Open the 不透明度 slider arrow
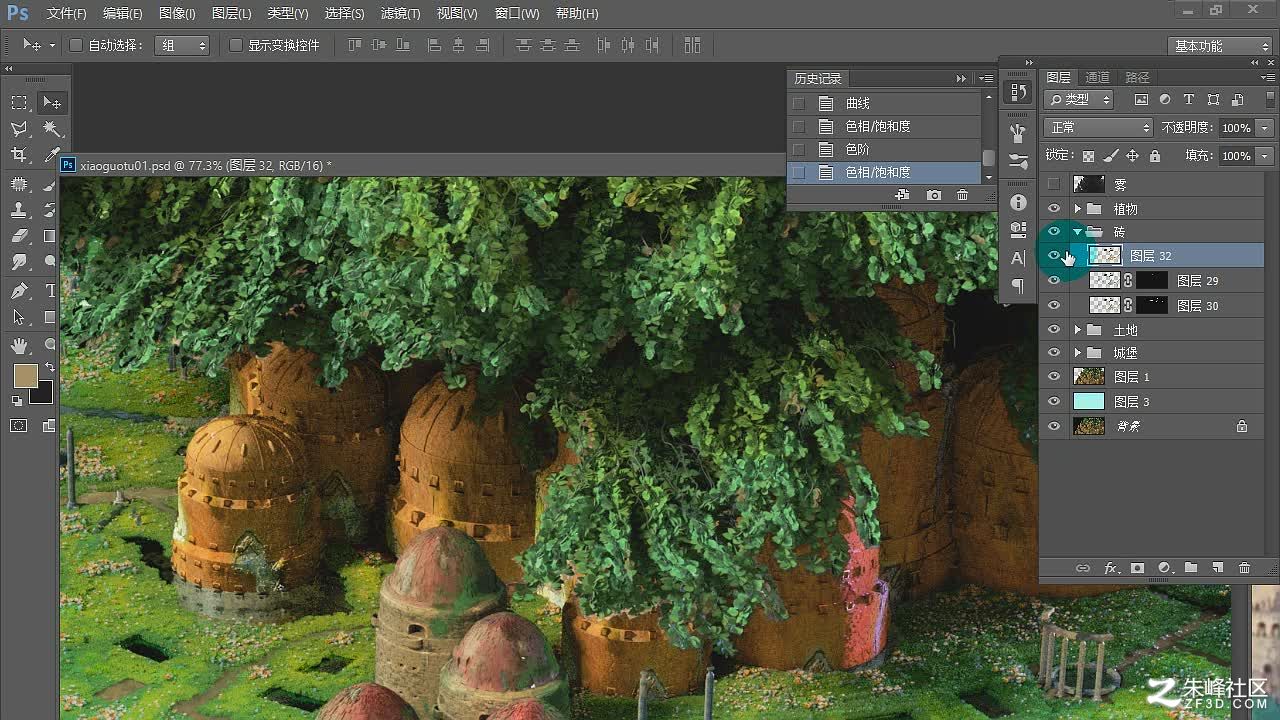The width and height of the screenshot is (1280, 720). click(x=1265, y=128)
